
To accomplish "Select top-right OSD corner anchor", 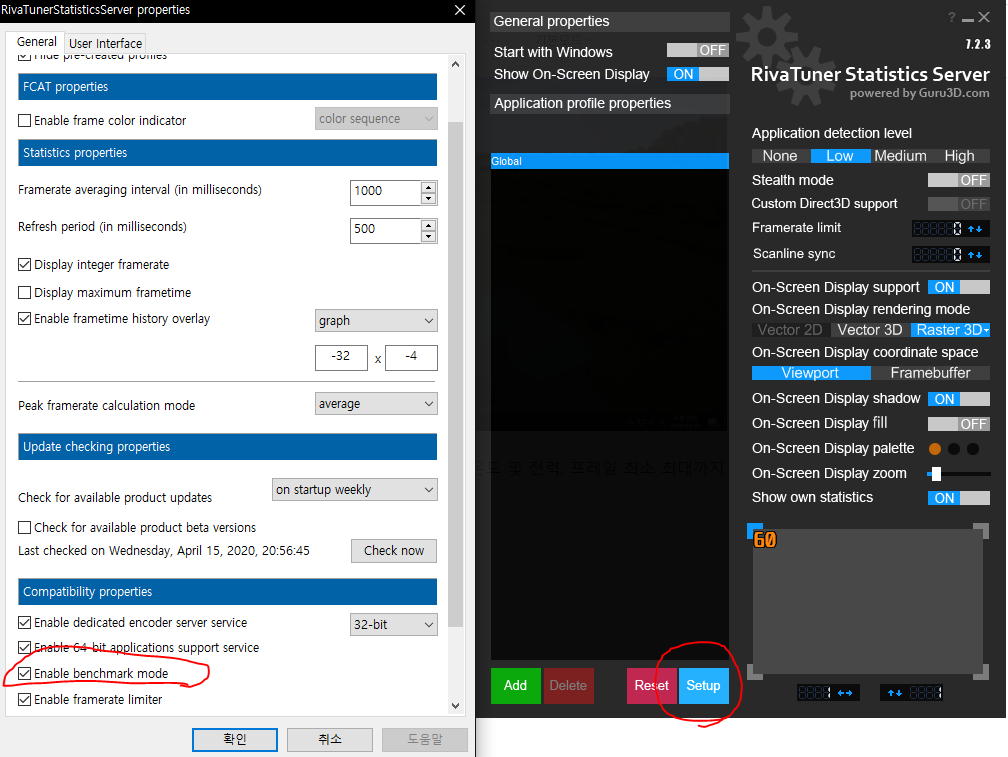I will pos(981,531).
